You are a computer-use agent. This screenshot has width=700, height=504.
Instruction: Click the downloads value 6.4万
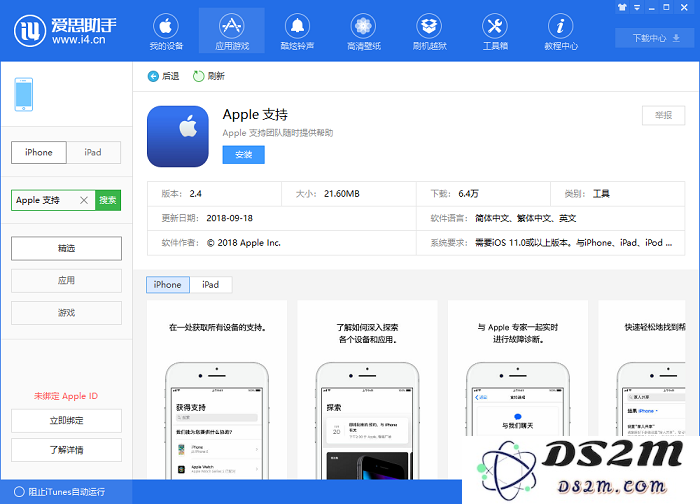(468, 194)
